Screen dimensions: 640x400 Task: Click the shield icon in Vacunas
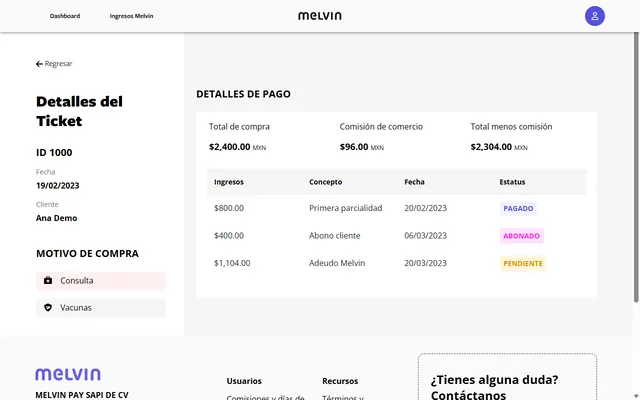tap(48, 307)
